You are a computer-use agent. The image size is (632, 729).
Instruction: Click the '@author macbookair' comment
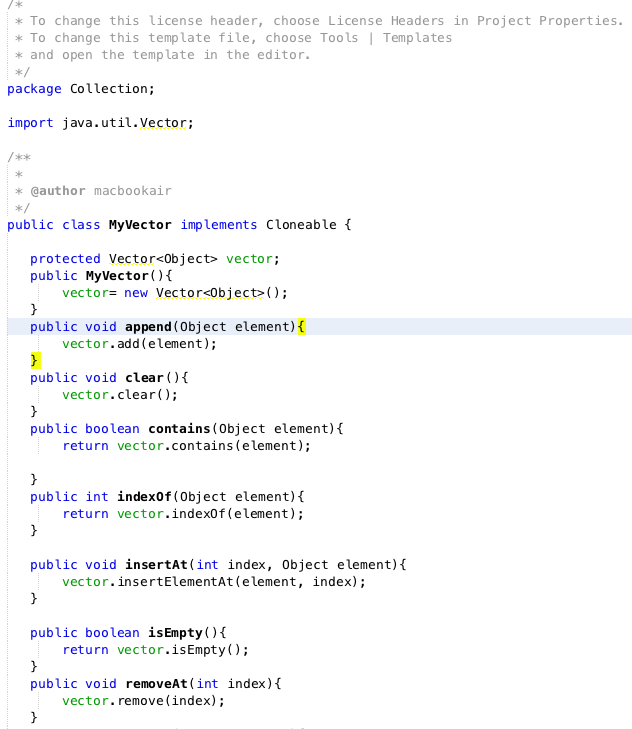tap(101, 191)
